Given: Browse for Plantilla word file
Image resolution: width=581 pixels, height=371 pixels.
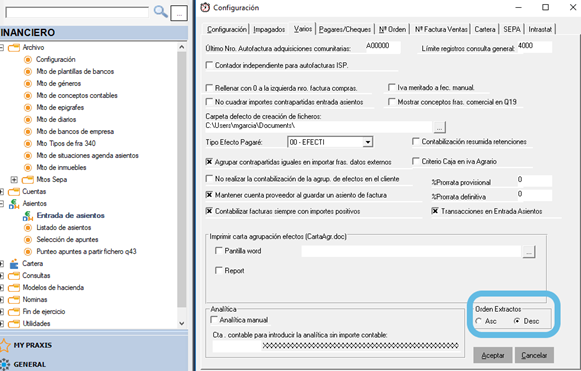Looking at the screenshot, I should [x=529, y=252].
